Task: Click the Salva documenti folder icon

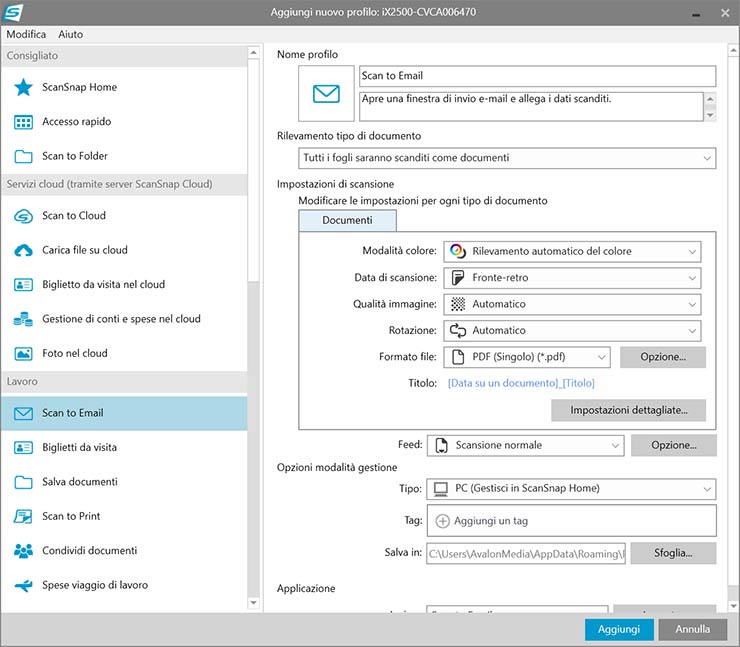Action: coord(23,482)
